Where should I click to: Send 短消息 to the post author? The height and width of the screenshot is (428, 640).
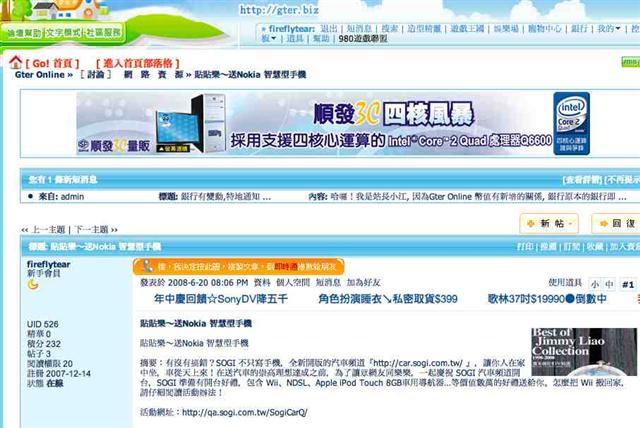click(328, 282)
